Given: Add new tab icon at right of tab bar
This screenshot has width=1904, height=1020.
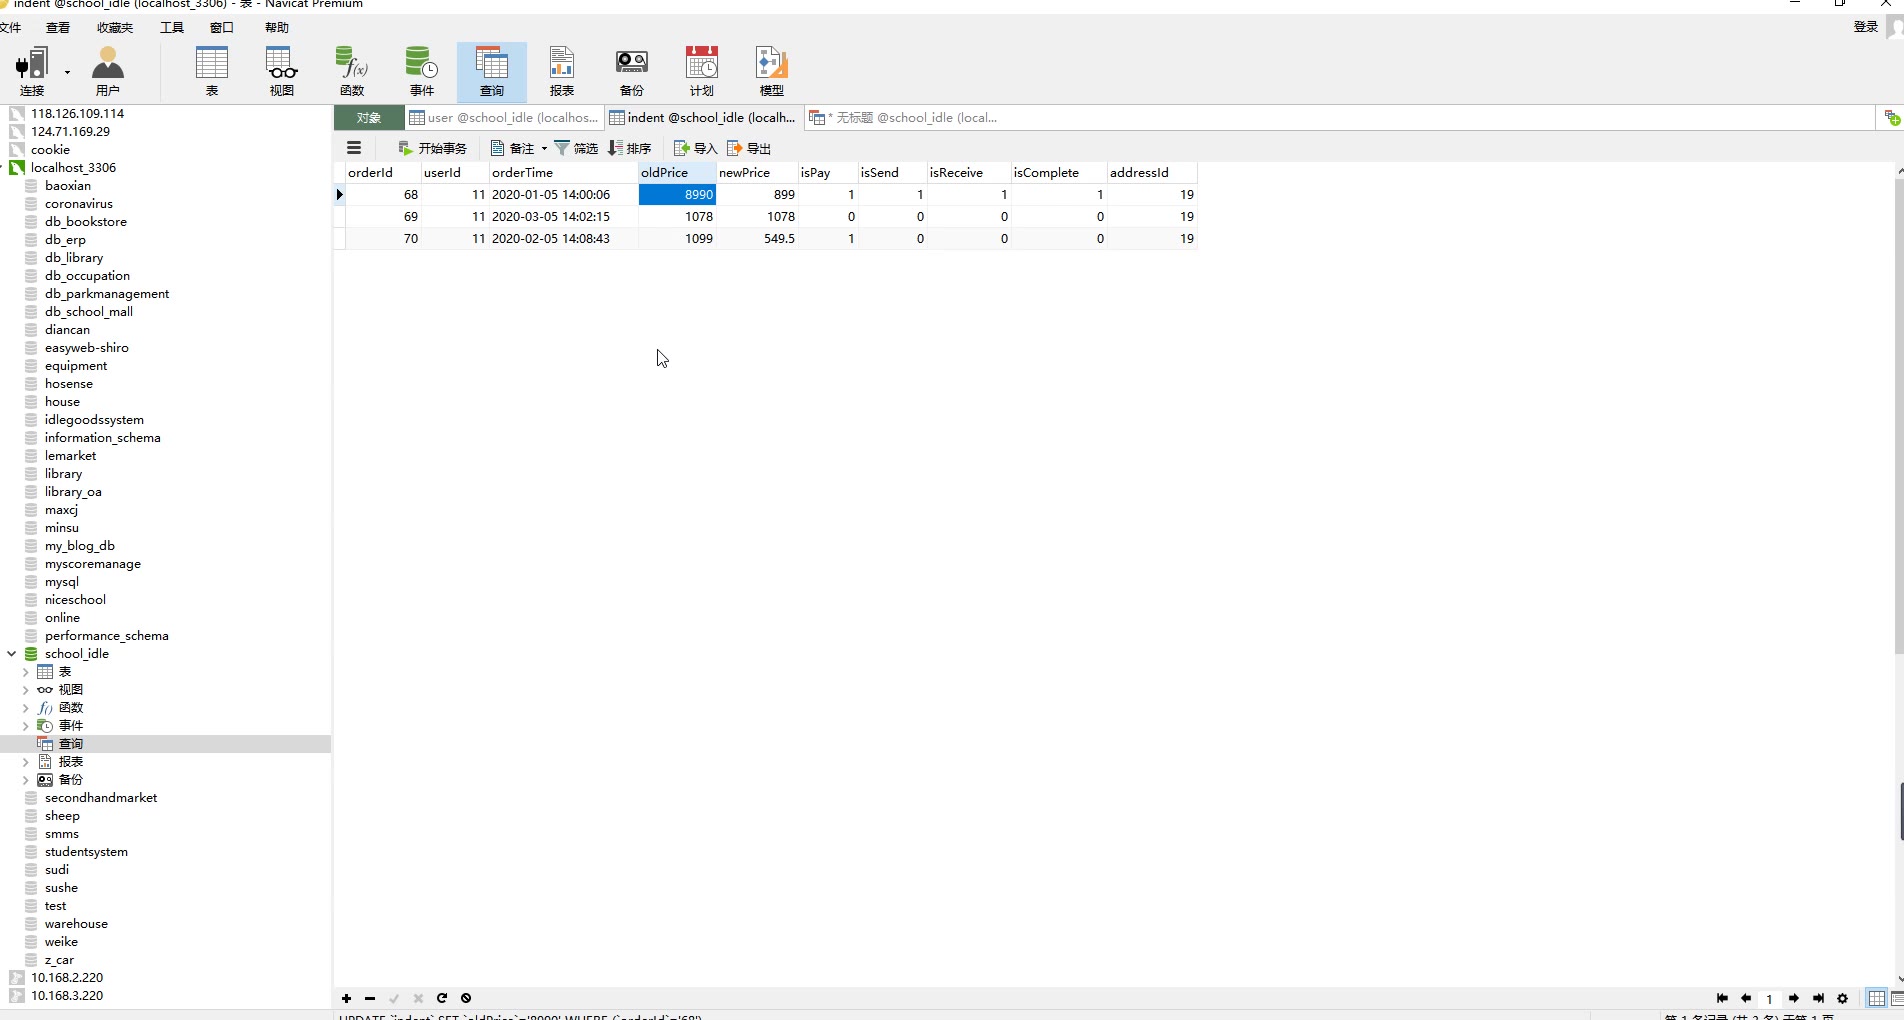Looking at the screenshot, I should click(x=1891, y=118).
